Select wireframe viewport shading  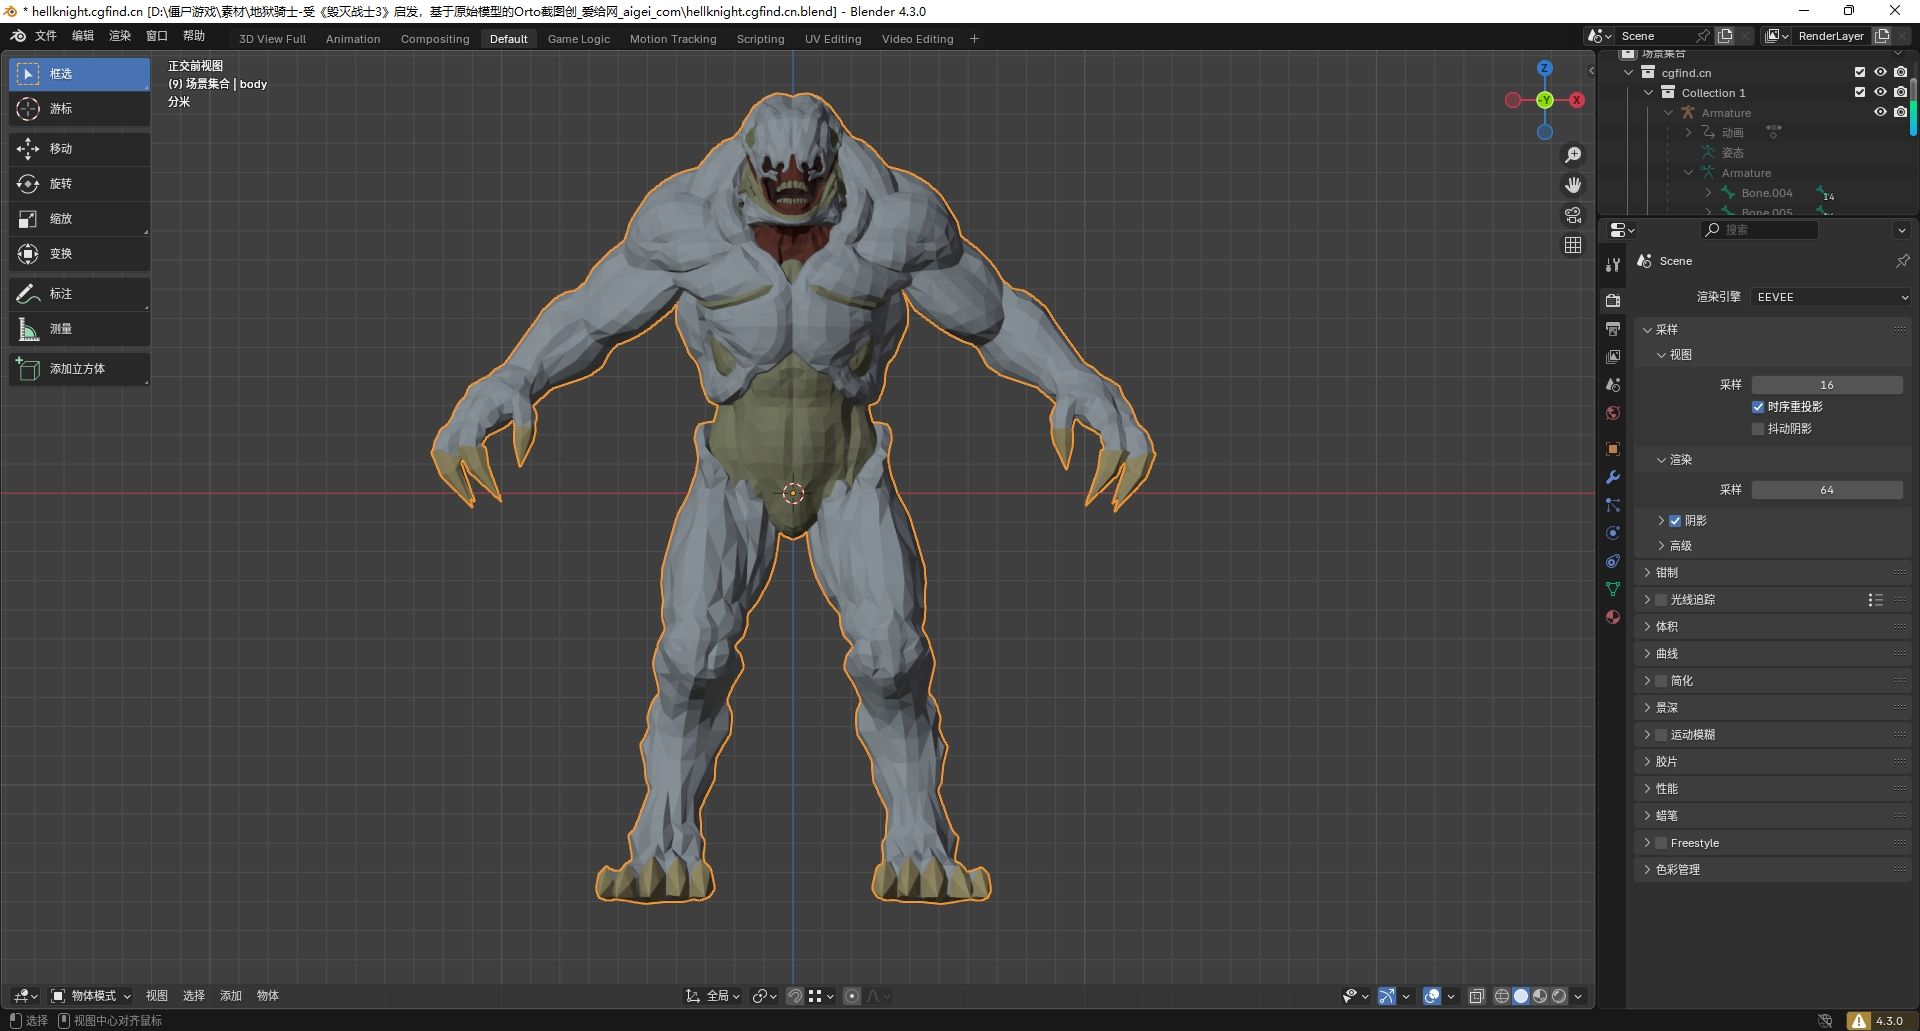(1502, 996)
